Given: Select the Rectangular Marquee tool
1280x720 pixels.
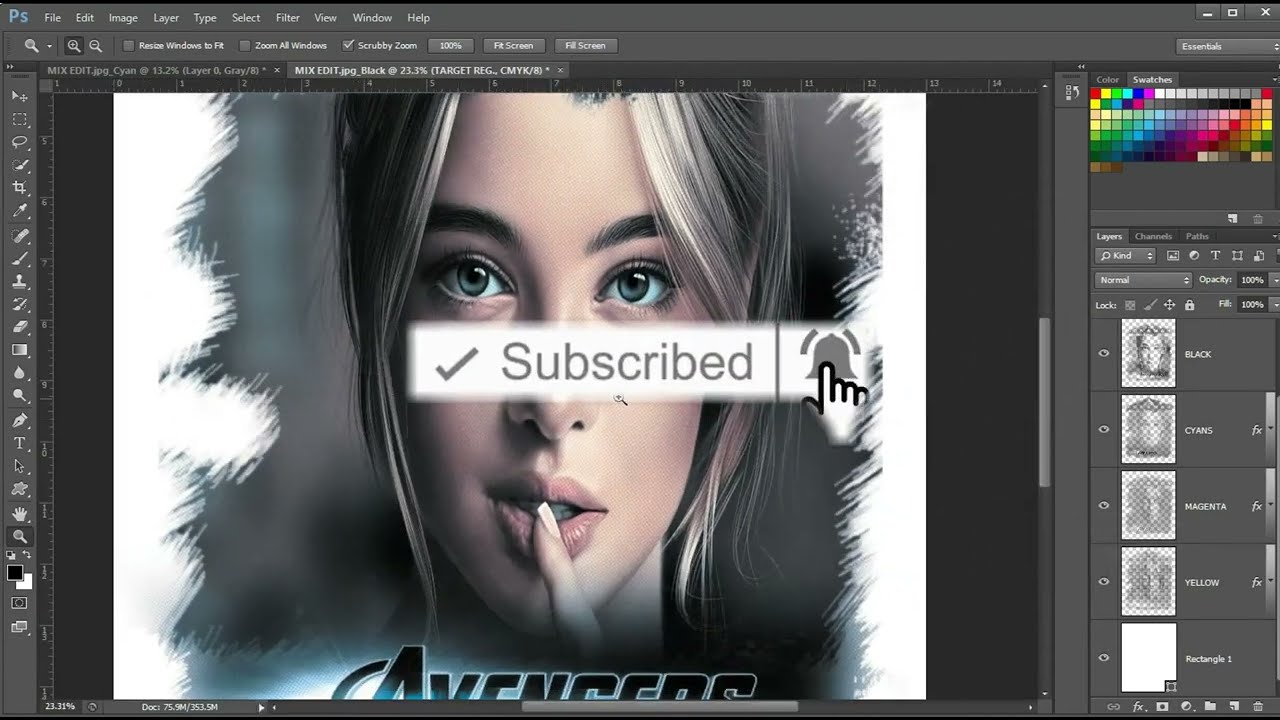Looking at the screenshot, I should click(x=19, y=119).
